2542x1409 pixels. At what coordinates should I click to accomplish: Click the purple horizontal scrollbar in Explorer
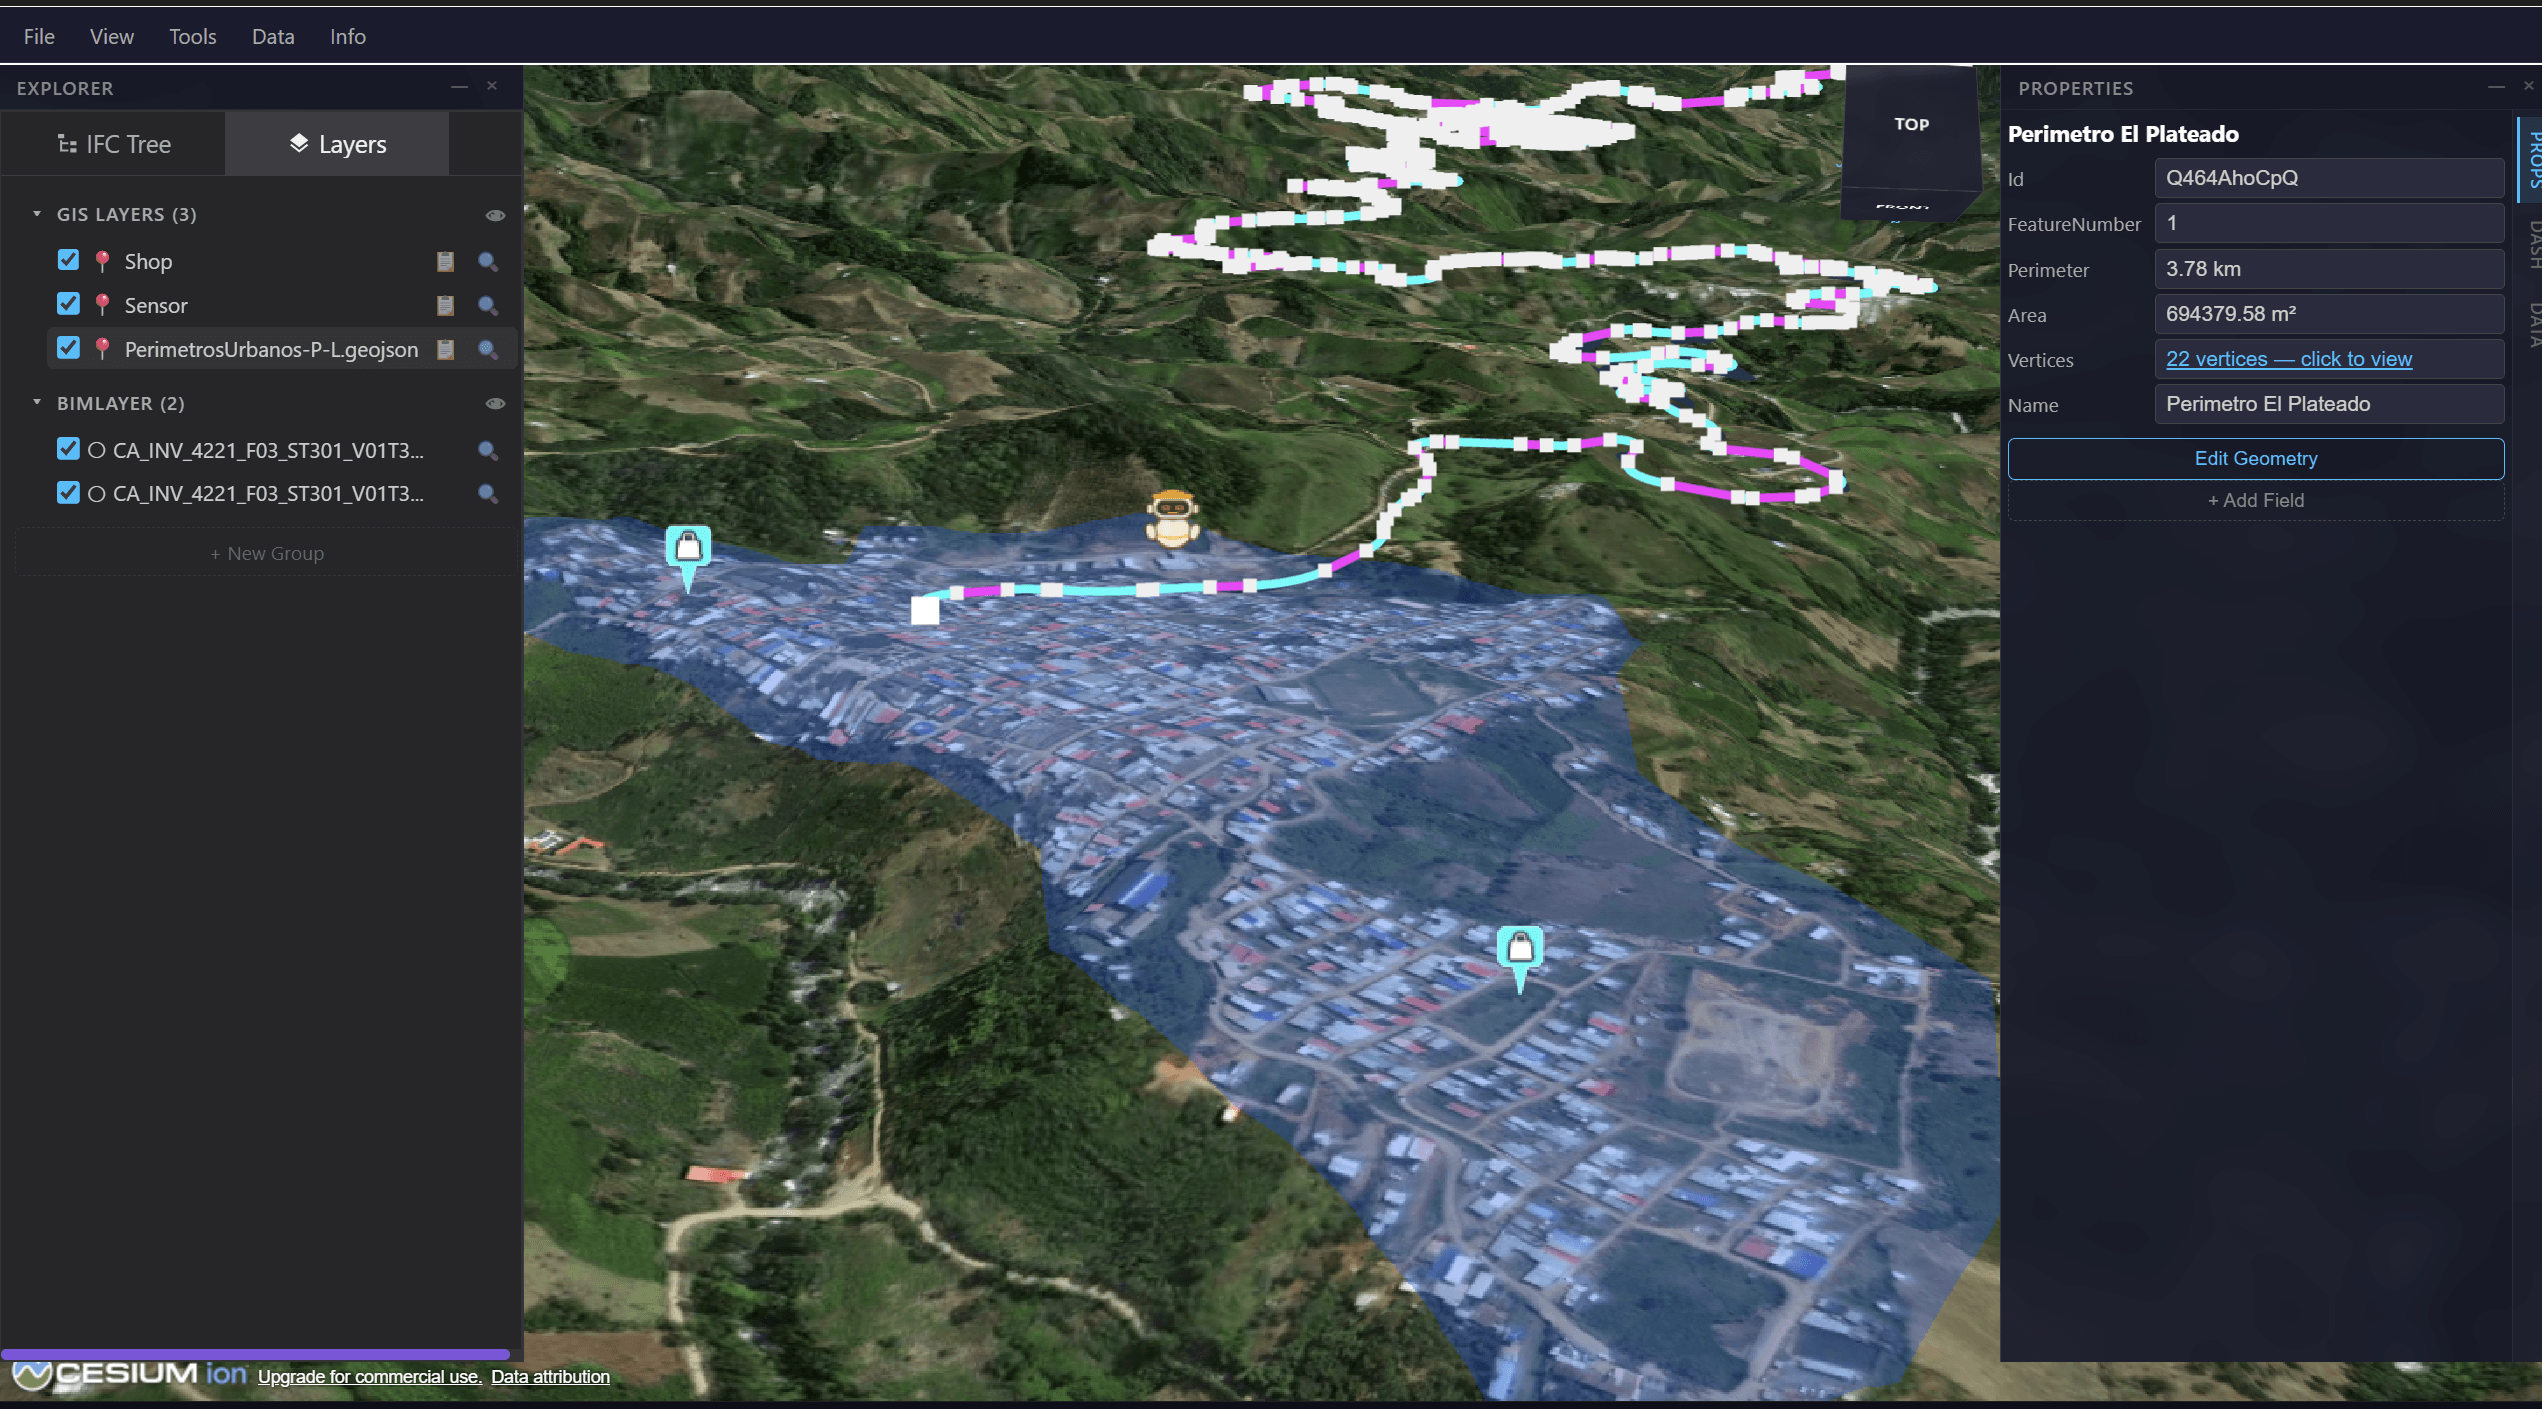pyautogui.click(x=255, y=1354)
